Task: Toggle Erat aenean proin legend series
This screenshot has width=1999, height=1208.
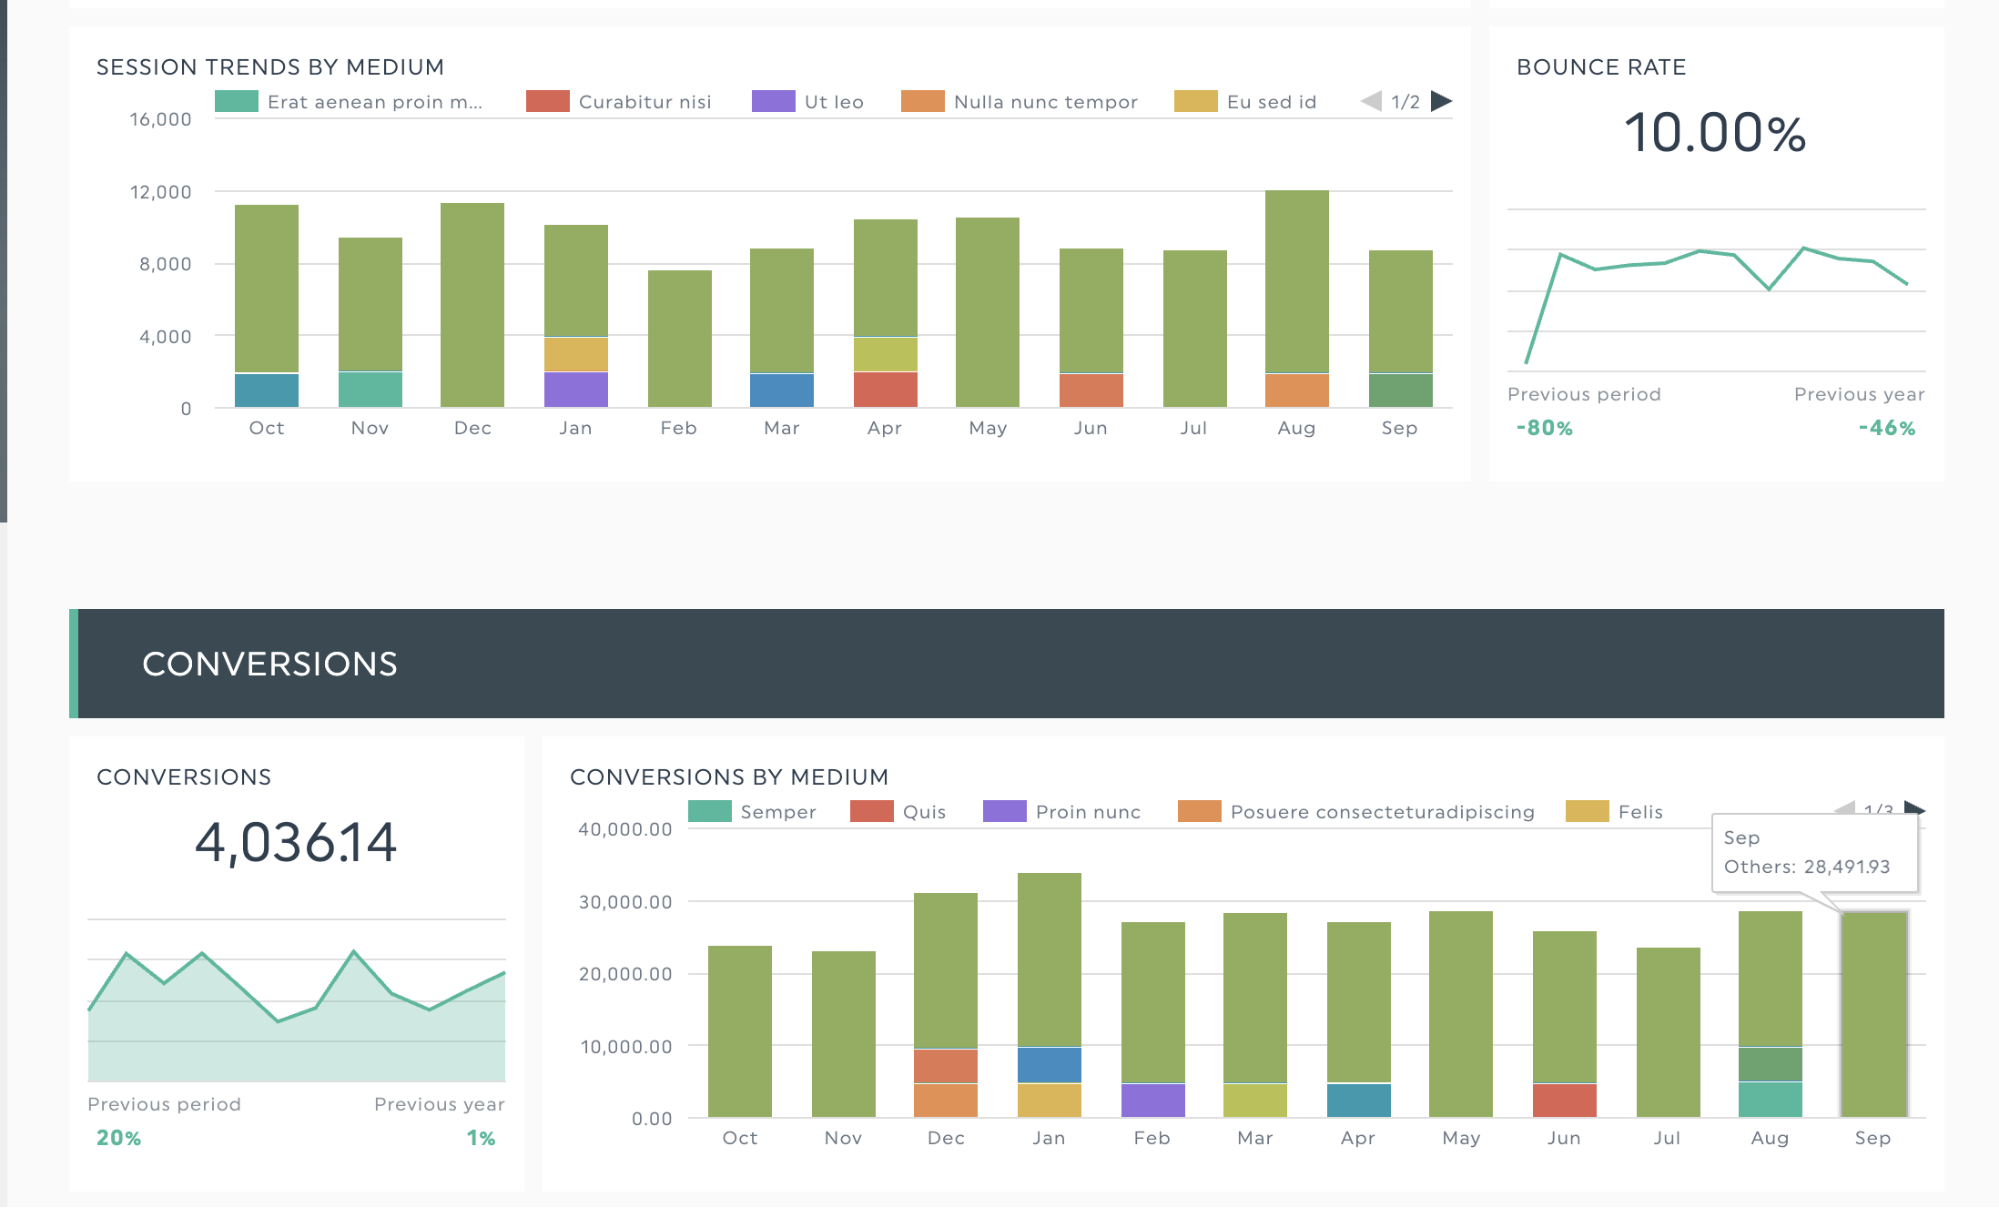Action: pos(374,102)
